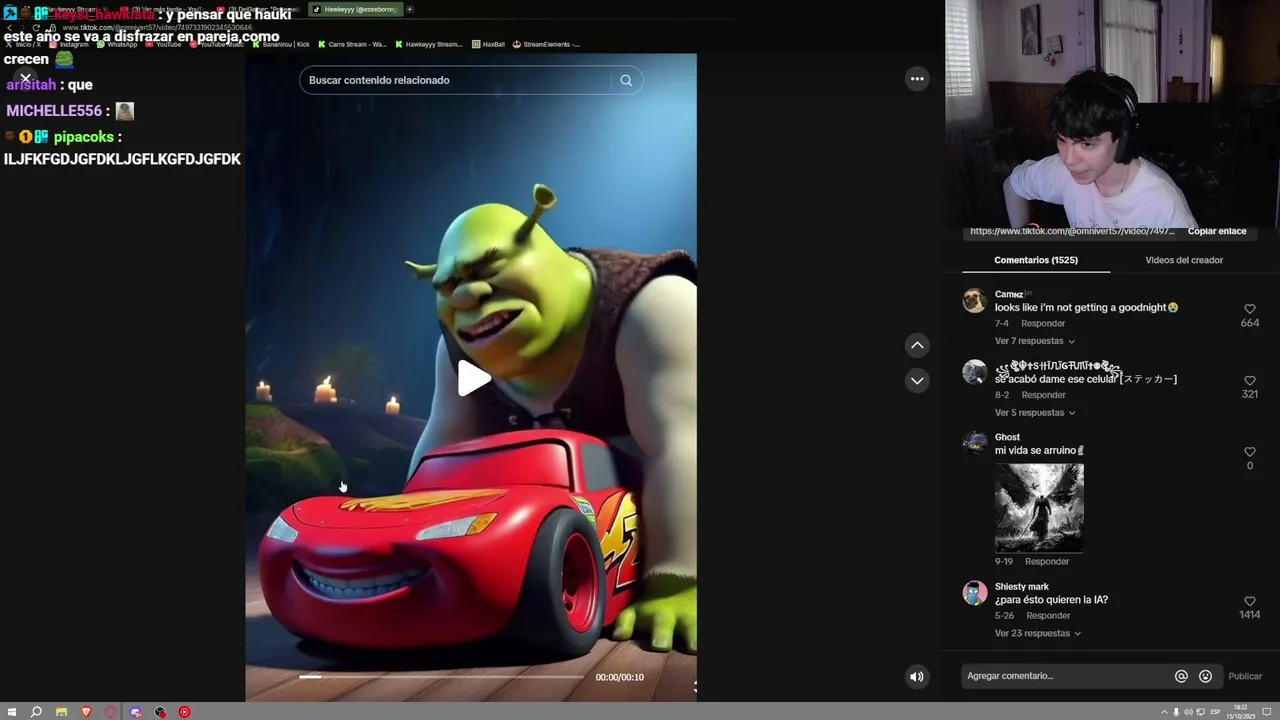Open File Explorer from taskbar
Screen dimensions: 1280x720
(x=61, y=712)
